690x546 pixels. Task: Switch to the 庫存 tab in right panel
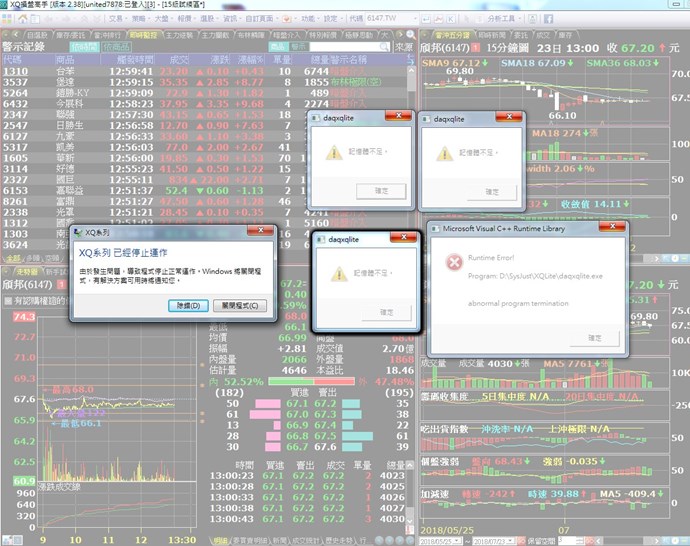coord(565,35)
